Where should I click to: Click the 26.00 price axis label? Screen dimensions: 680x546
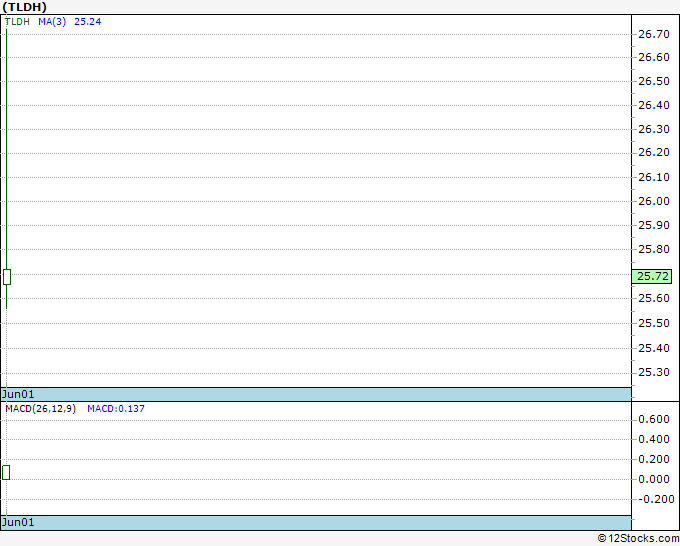coord(654,201)
